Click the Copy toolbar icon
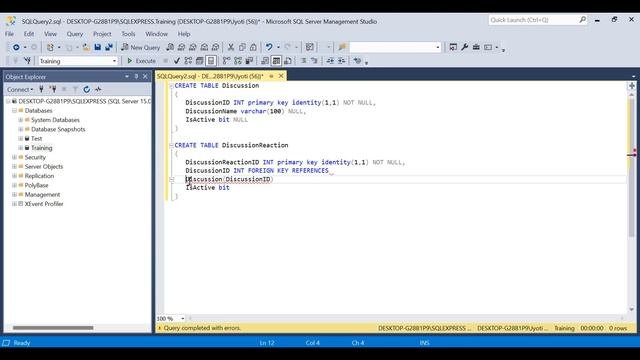640x360 pixels. tap(242, 47)
